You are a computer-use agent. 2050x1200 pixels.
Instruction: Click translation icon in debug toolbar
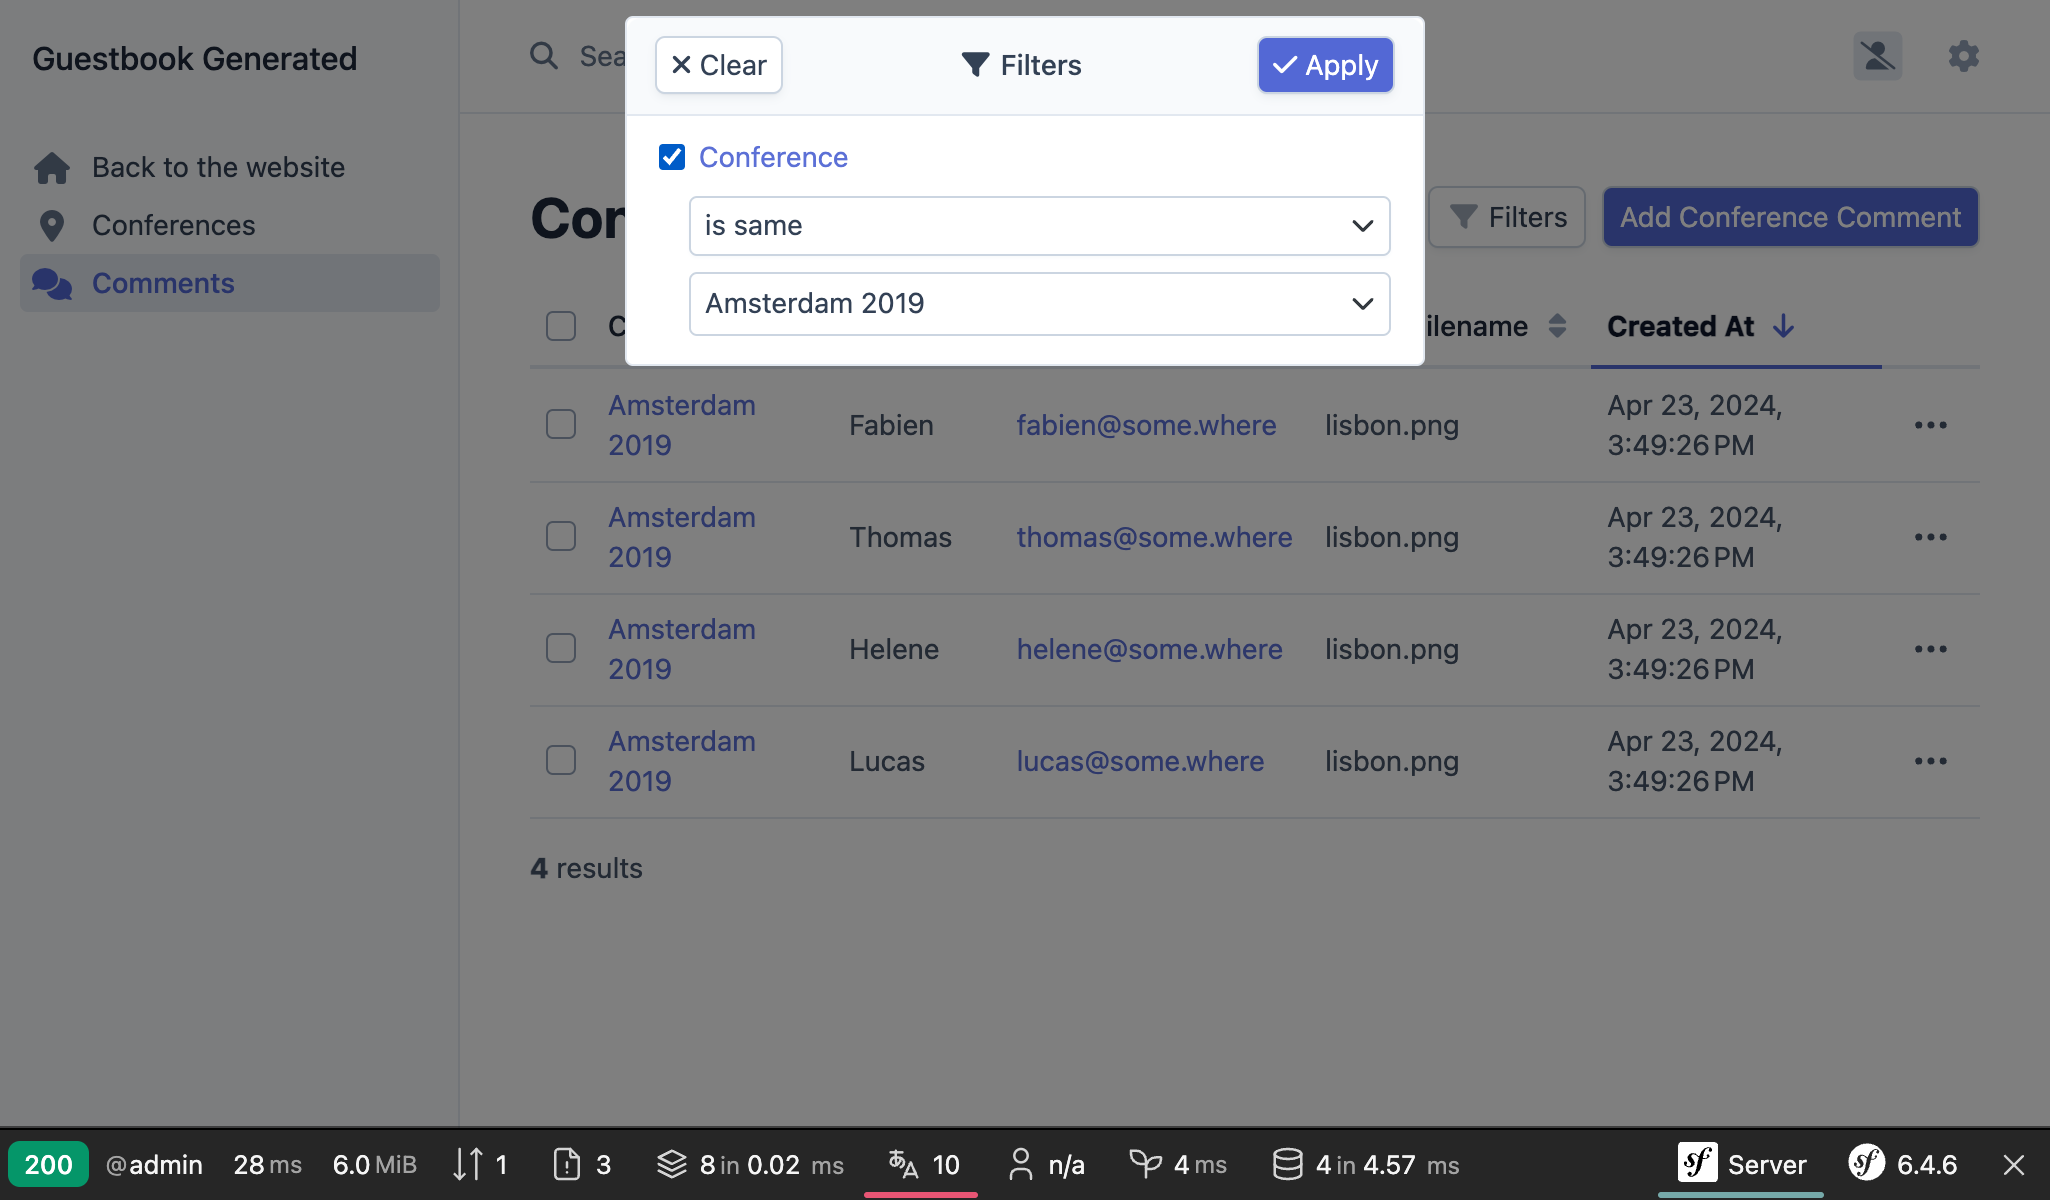[903, 1164]
